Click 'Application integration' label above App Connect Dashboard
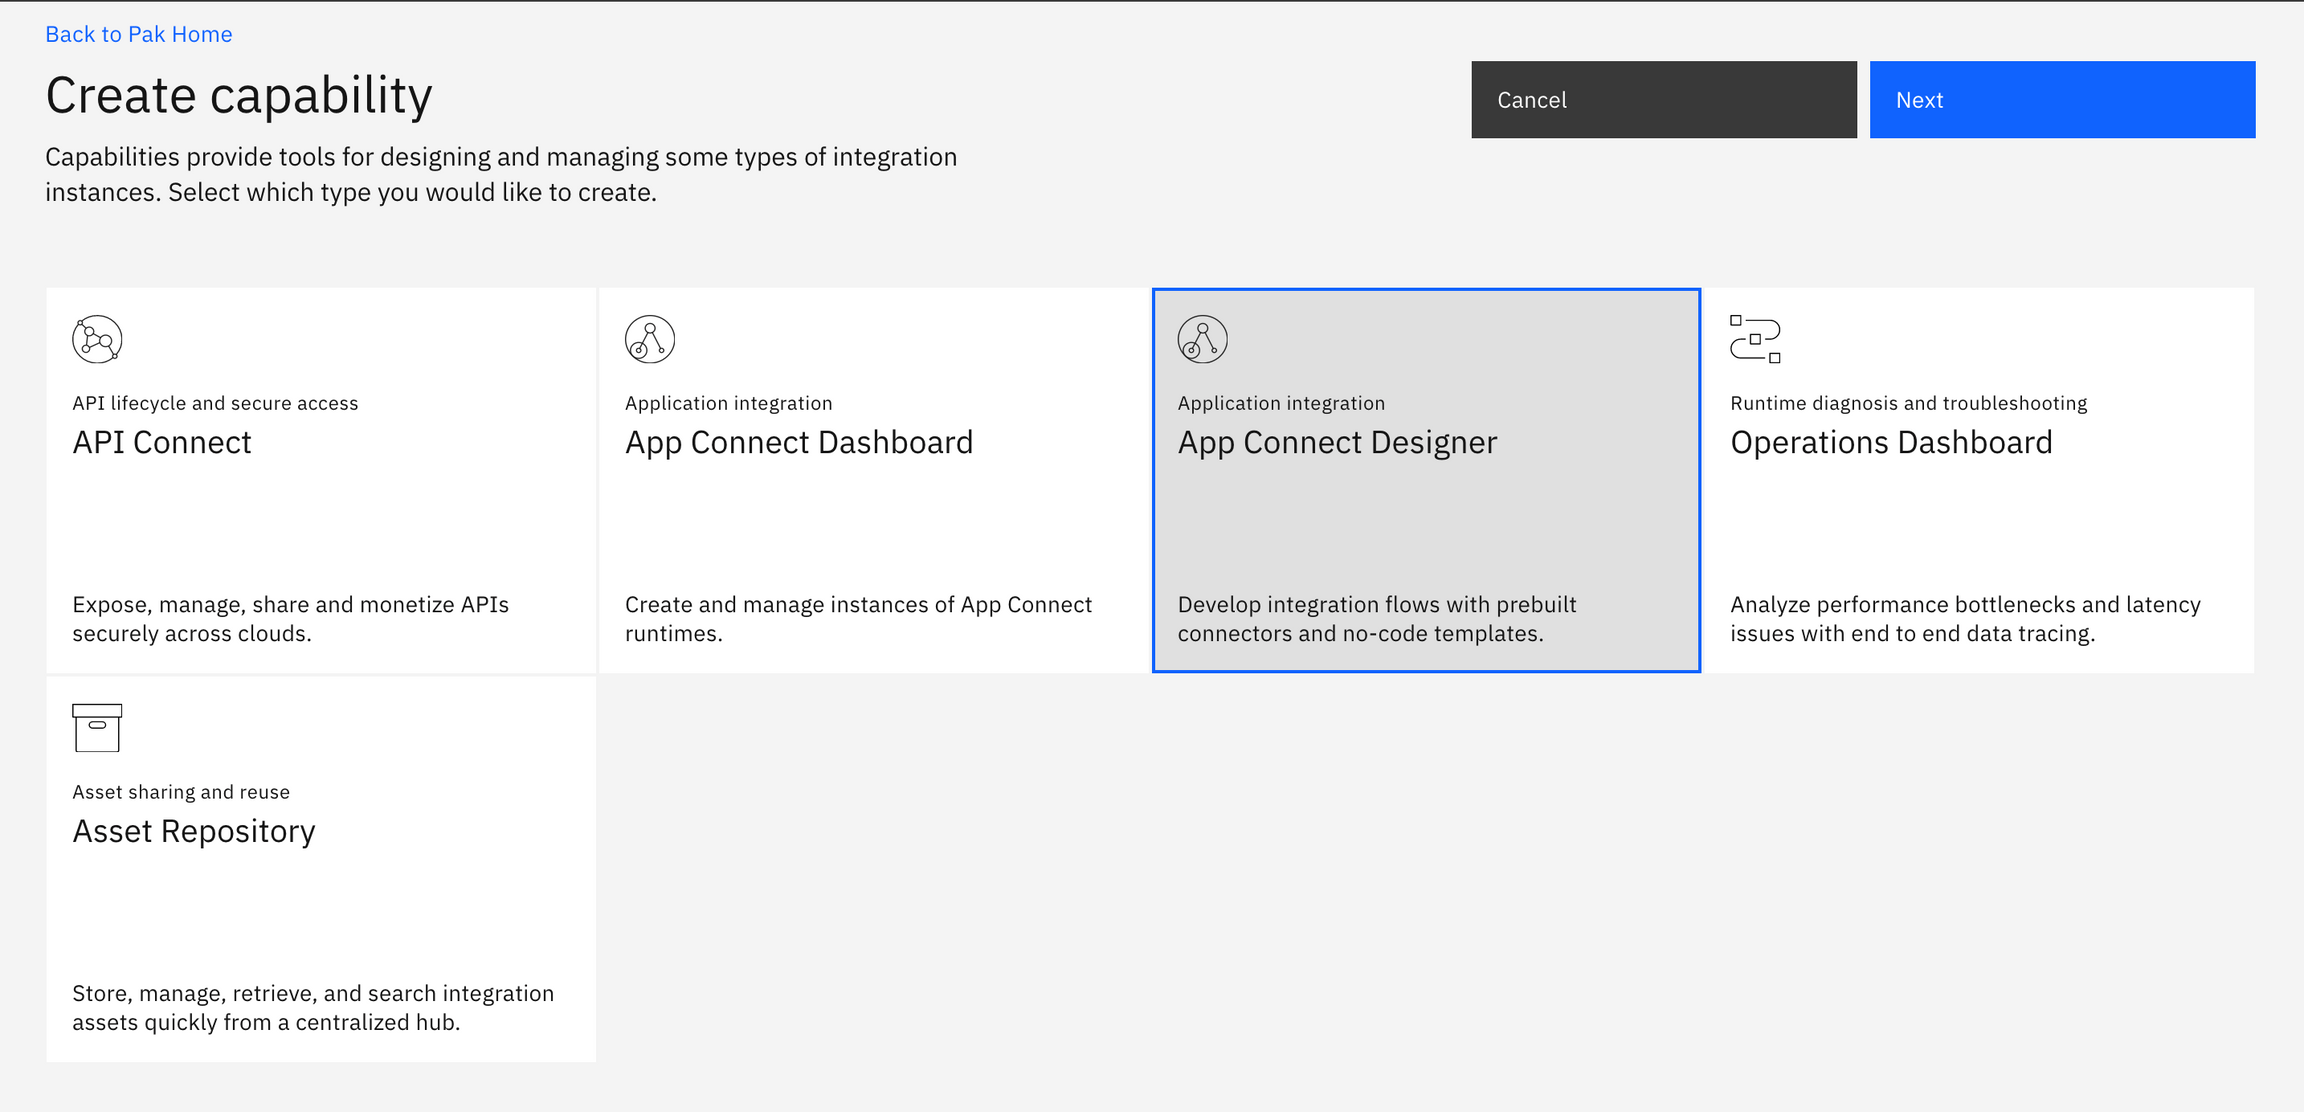Image resolution: width=2304 pixels, height=1112 pixels. (x=729, y=403)
